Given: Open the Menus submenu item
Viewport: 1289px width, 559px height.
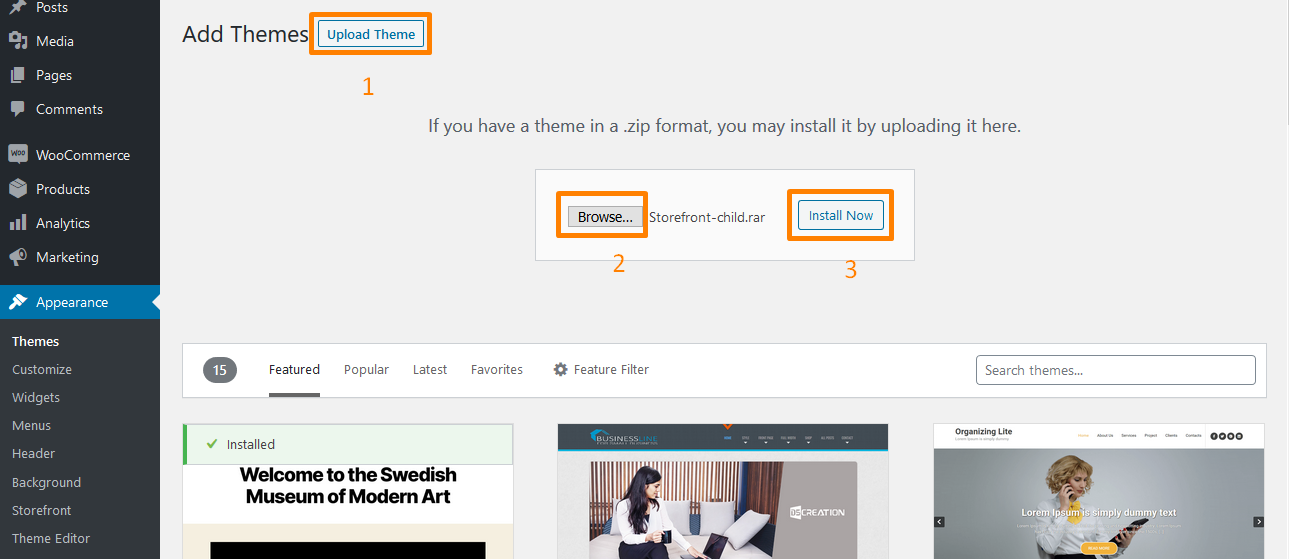Looking at the screenshot, I should pyautogui.click(x=31, y=425).
